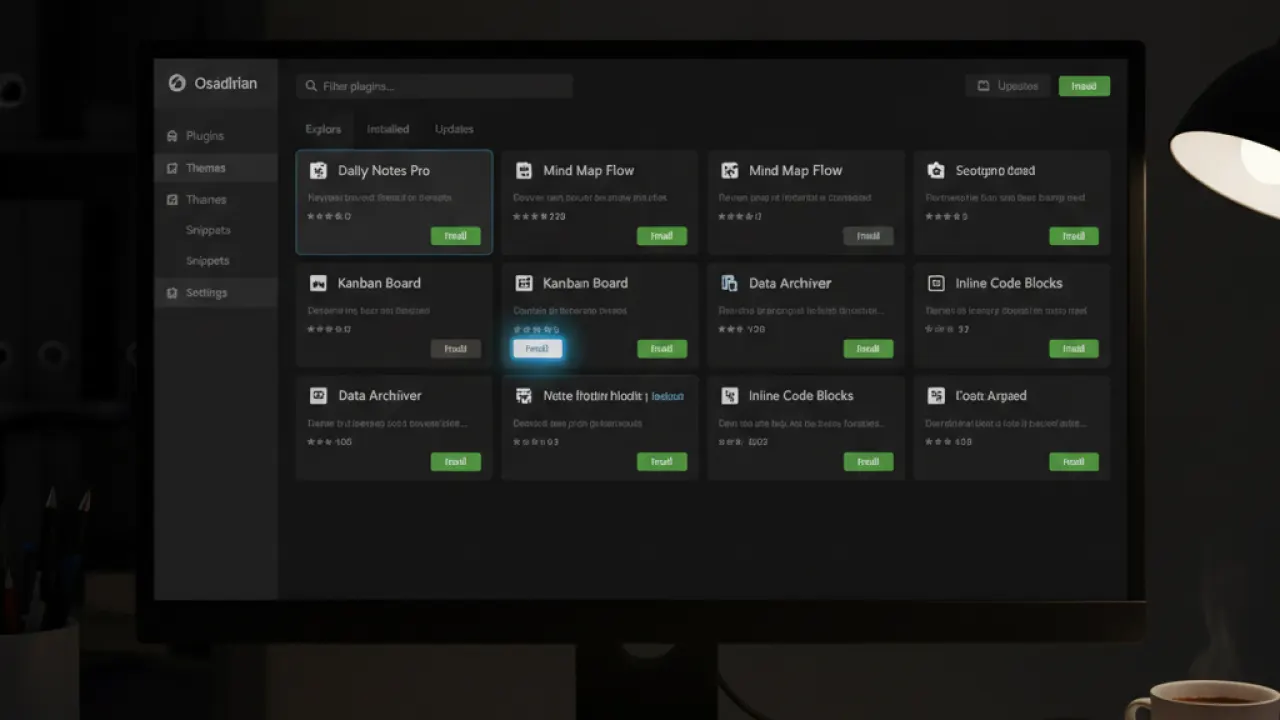Install Inline Code Blocks beside the Coat Arpaed card
The height and width of the screenshot is (720, 1280).
coord(868,462)
